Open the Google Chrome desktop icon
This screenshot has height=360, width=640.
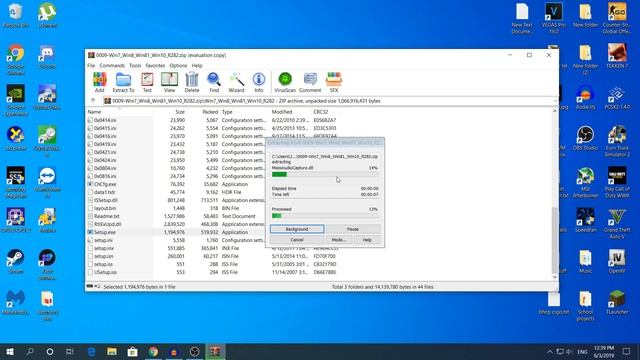pos(16,60)
